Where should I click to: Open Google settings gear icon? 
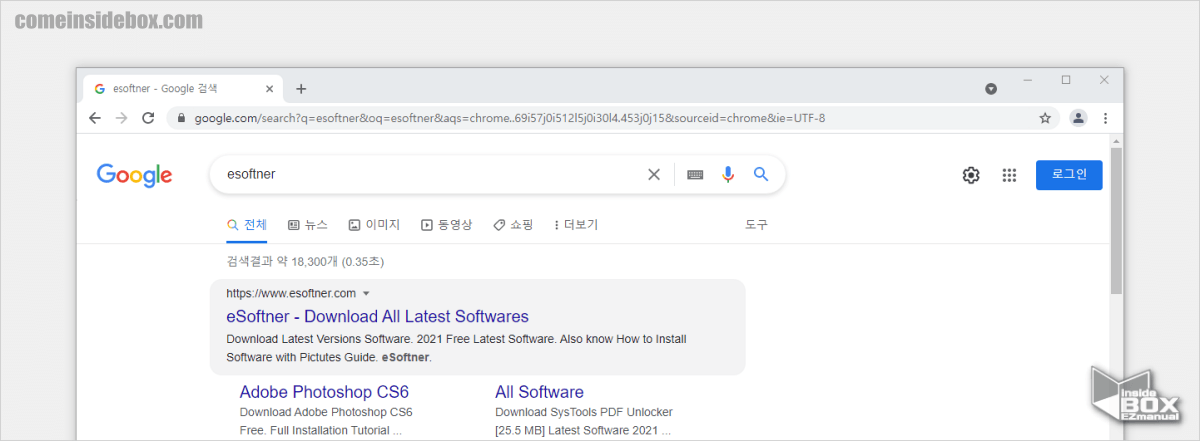[x=971, y=175]
